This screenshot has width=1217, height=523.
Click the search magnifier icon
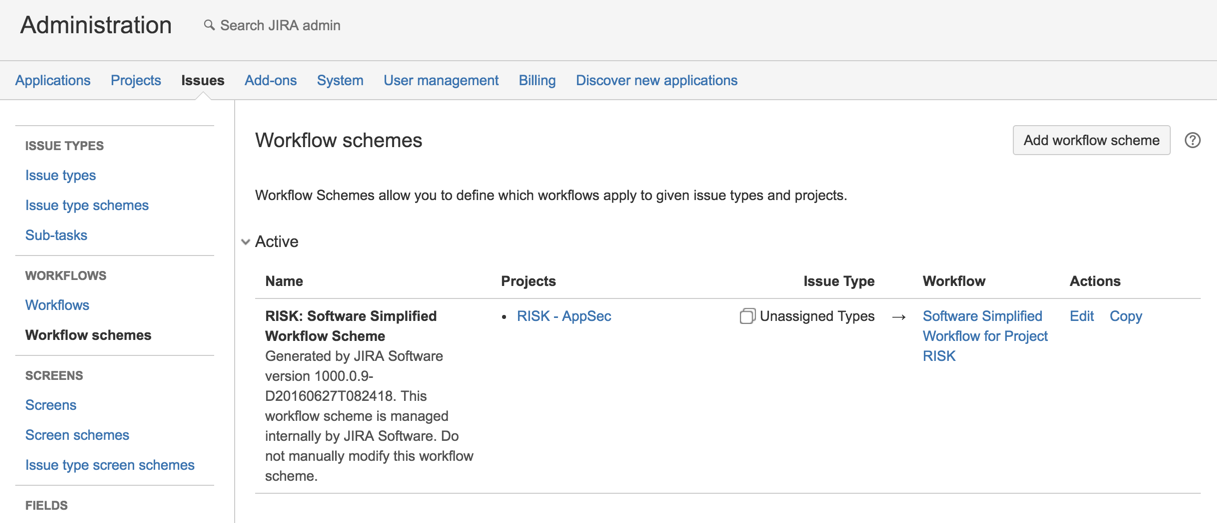pos(209,25)
